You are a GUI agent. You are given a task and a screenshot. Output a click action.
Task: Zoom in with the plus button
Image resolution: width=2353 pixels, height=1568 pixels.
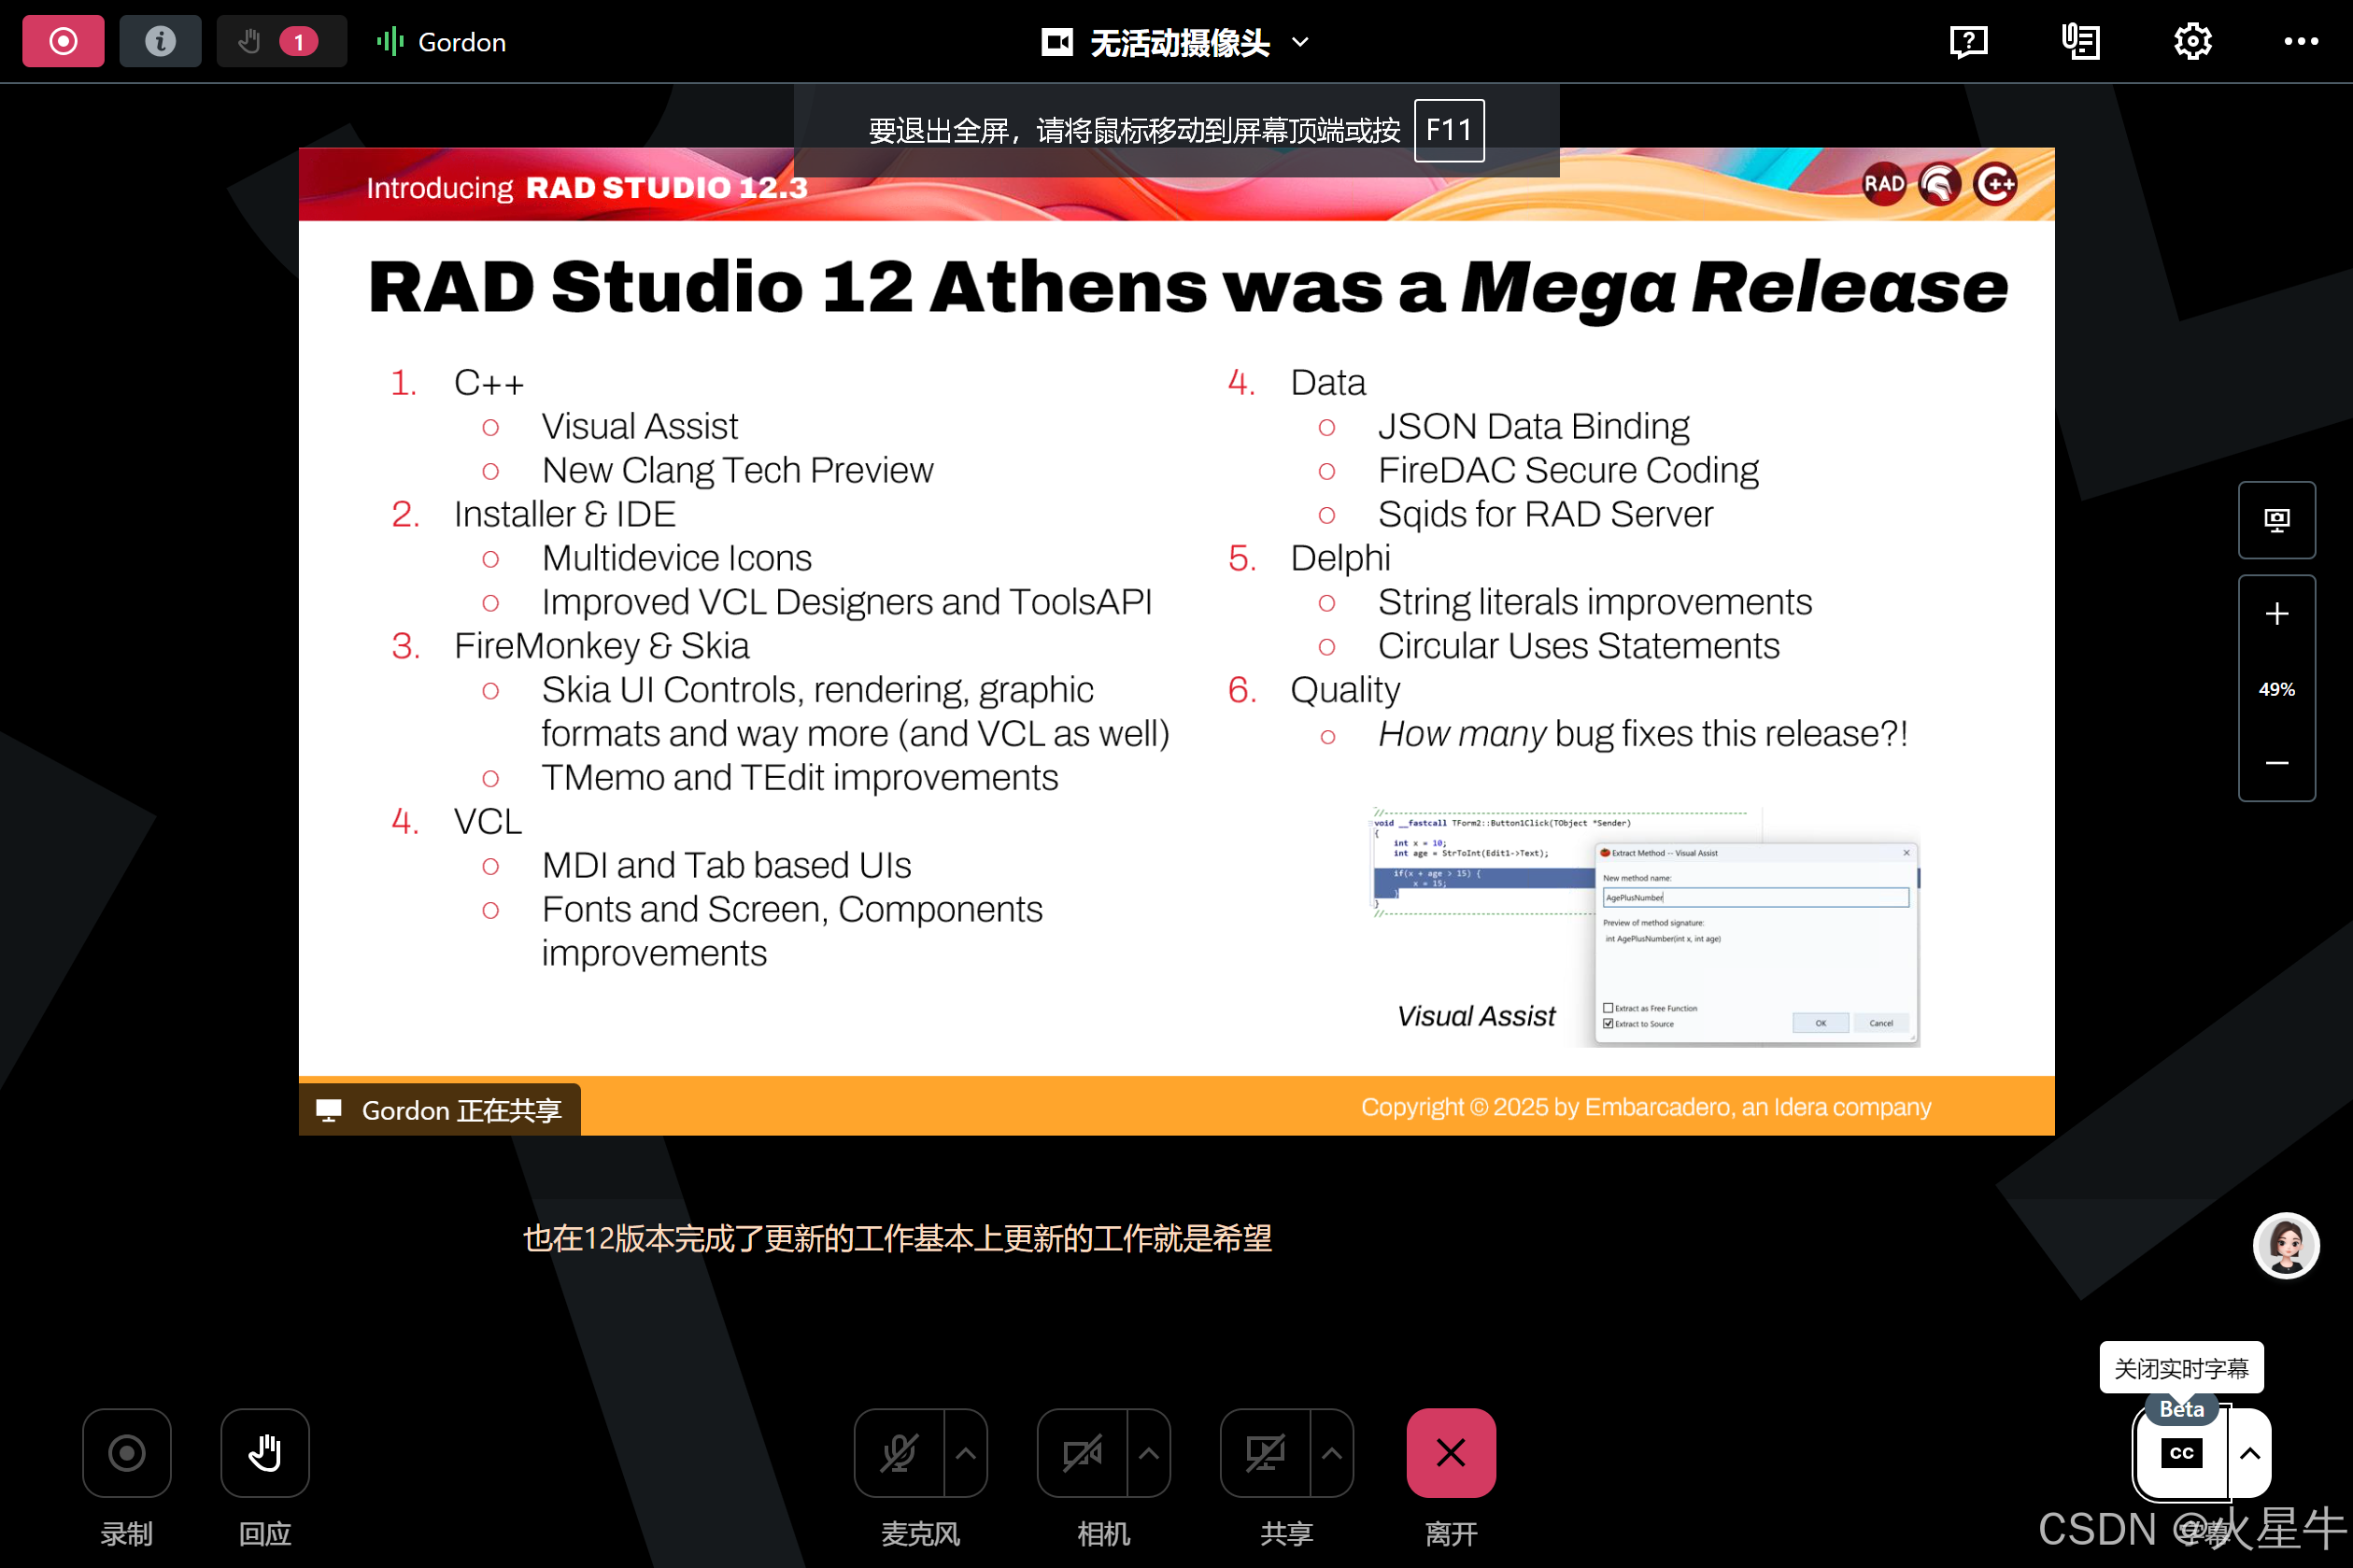(x=2276, y=613)
